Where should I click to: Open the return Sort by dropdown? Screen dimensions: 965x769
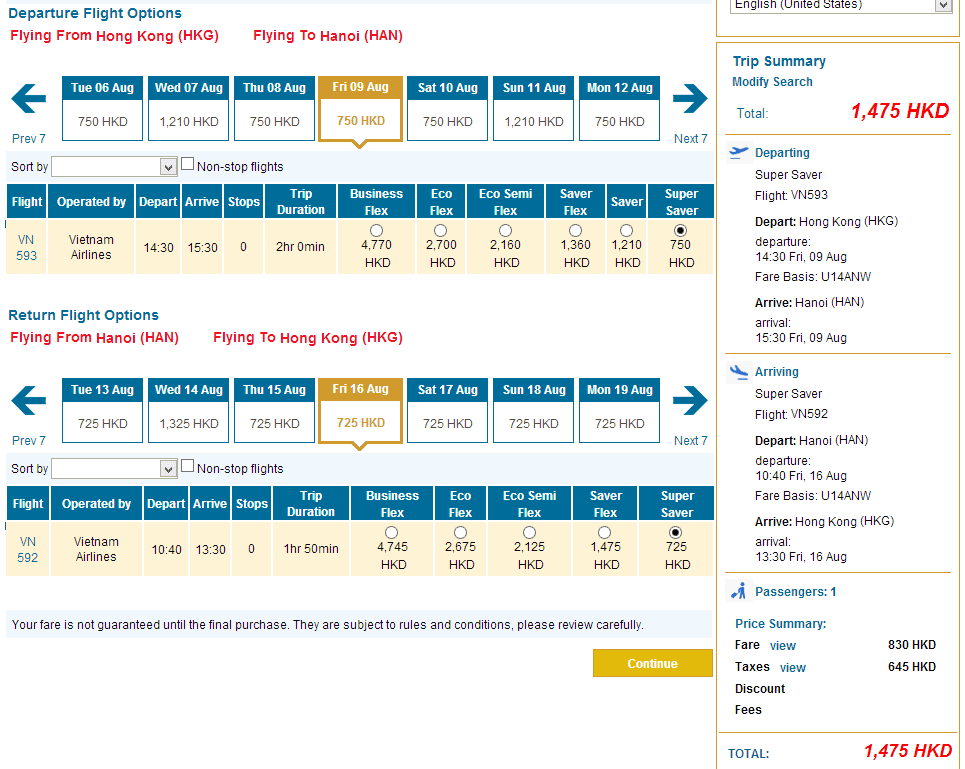pos(114,469)
